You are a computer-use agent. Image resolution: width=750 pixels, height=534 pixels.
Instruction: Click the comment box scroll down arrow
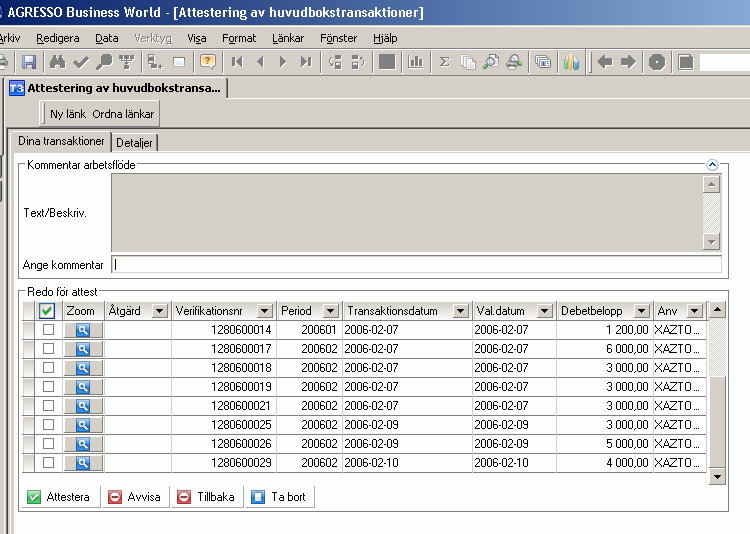[x=711, y=242]
